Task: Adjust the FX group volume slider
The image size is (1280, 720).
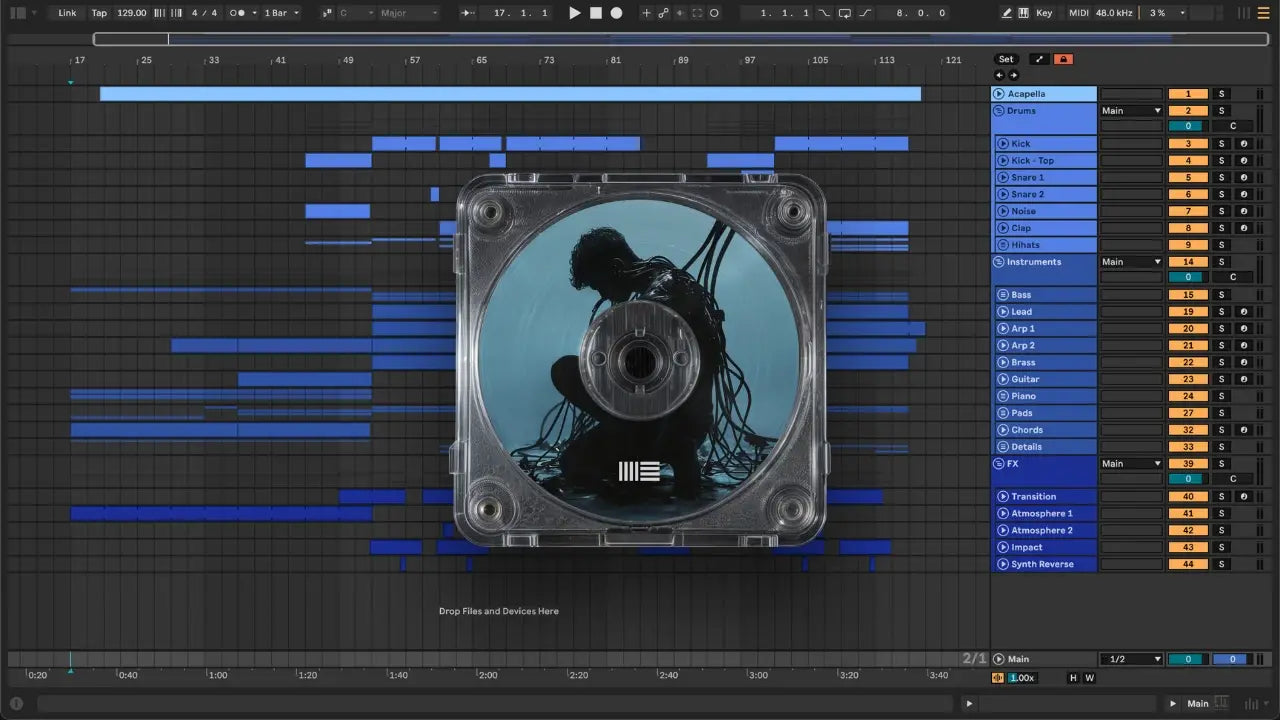Action: [x=1188, y=479]
